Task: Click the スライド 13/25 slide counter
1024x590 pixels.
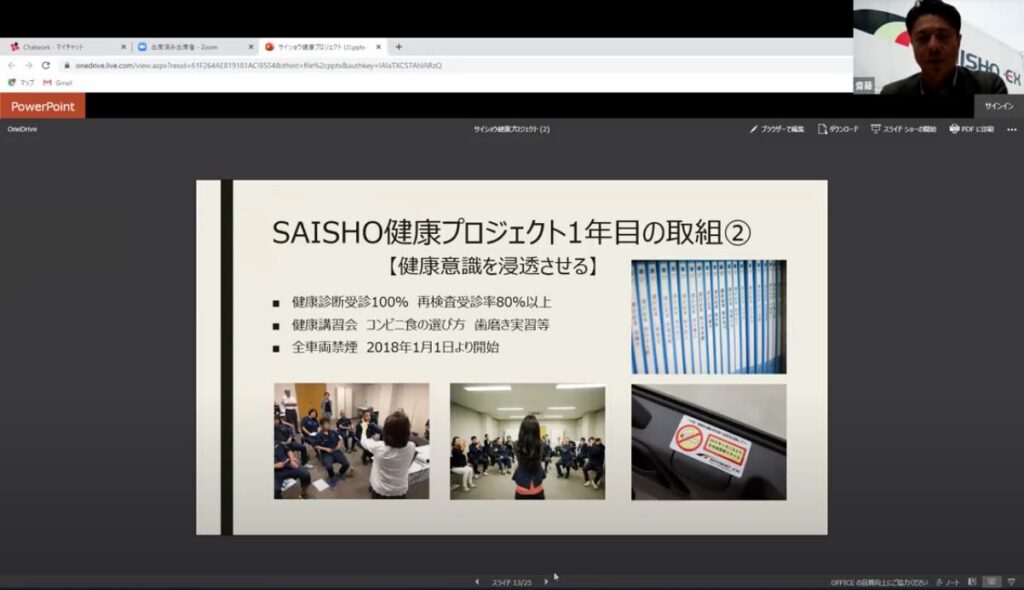Action: 511,582
